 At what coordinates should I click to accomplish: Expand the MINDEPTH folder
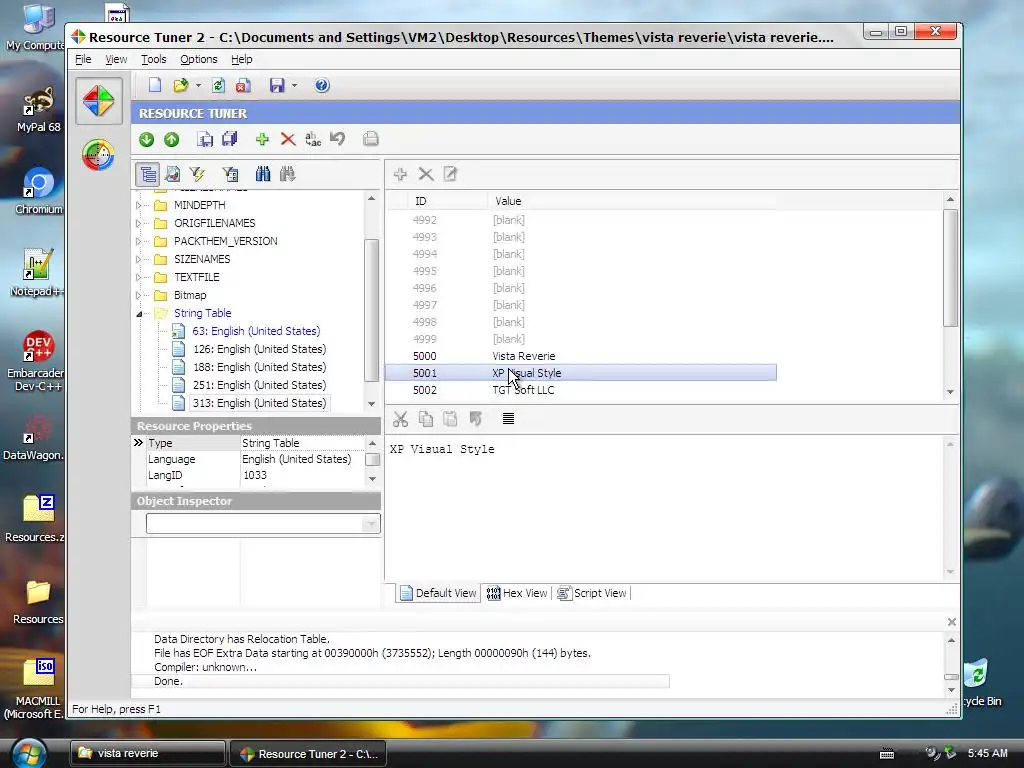coord(138,205)
